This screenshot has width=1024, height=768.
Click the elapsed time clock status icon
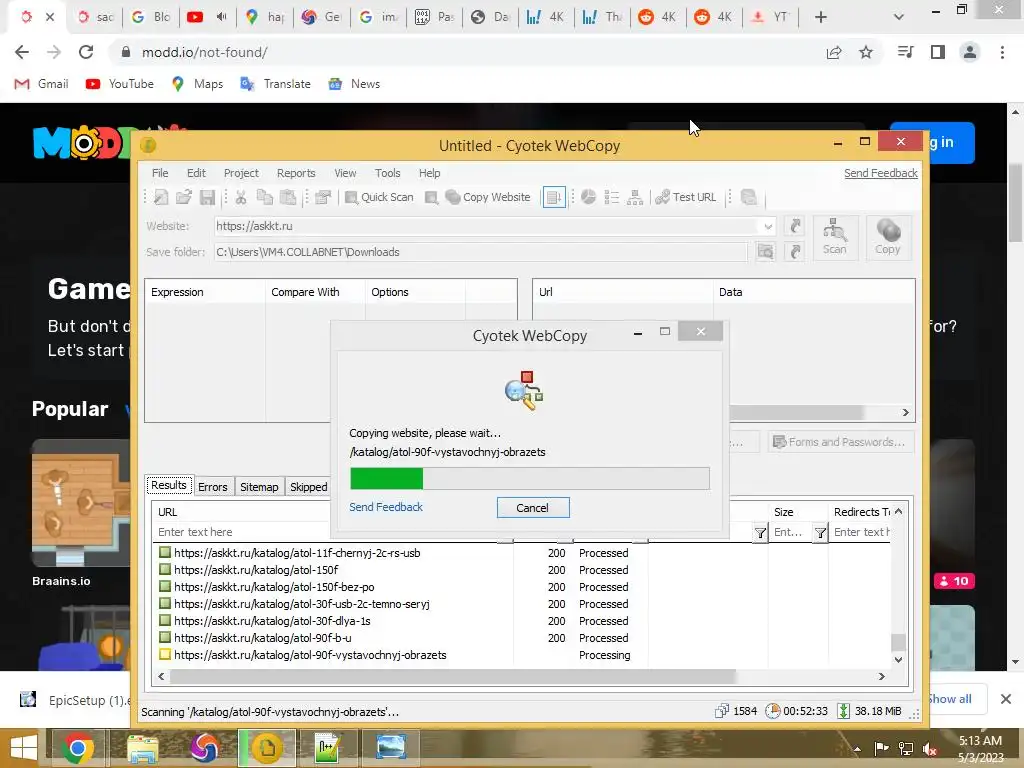click(773, 711)
